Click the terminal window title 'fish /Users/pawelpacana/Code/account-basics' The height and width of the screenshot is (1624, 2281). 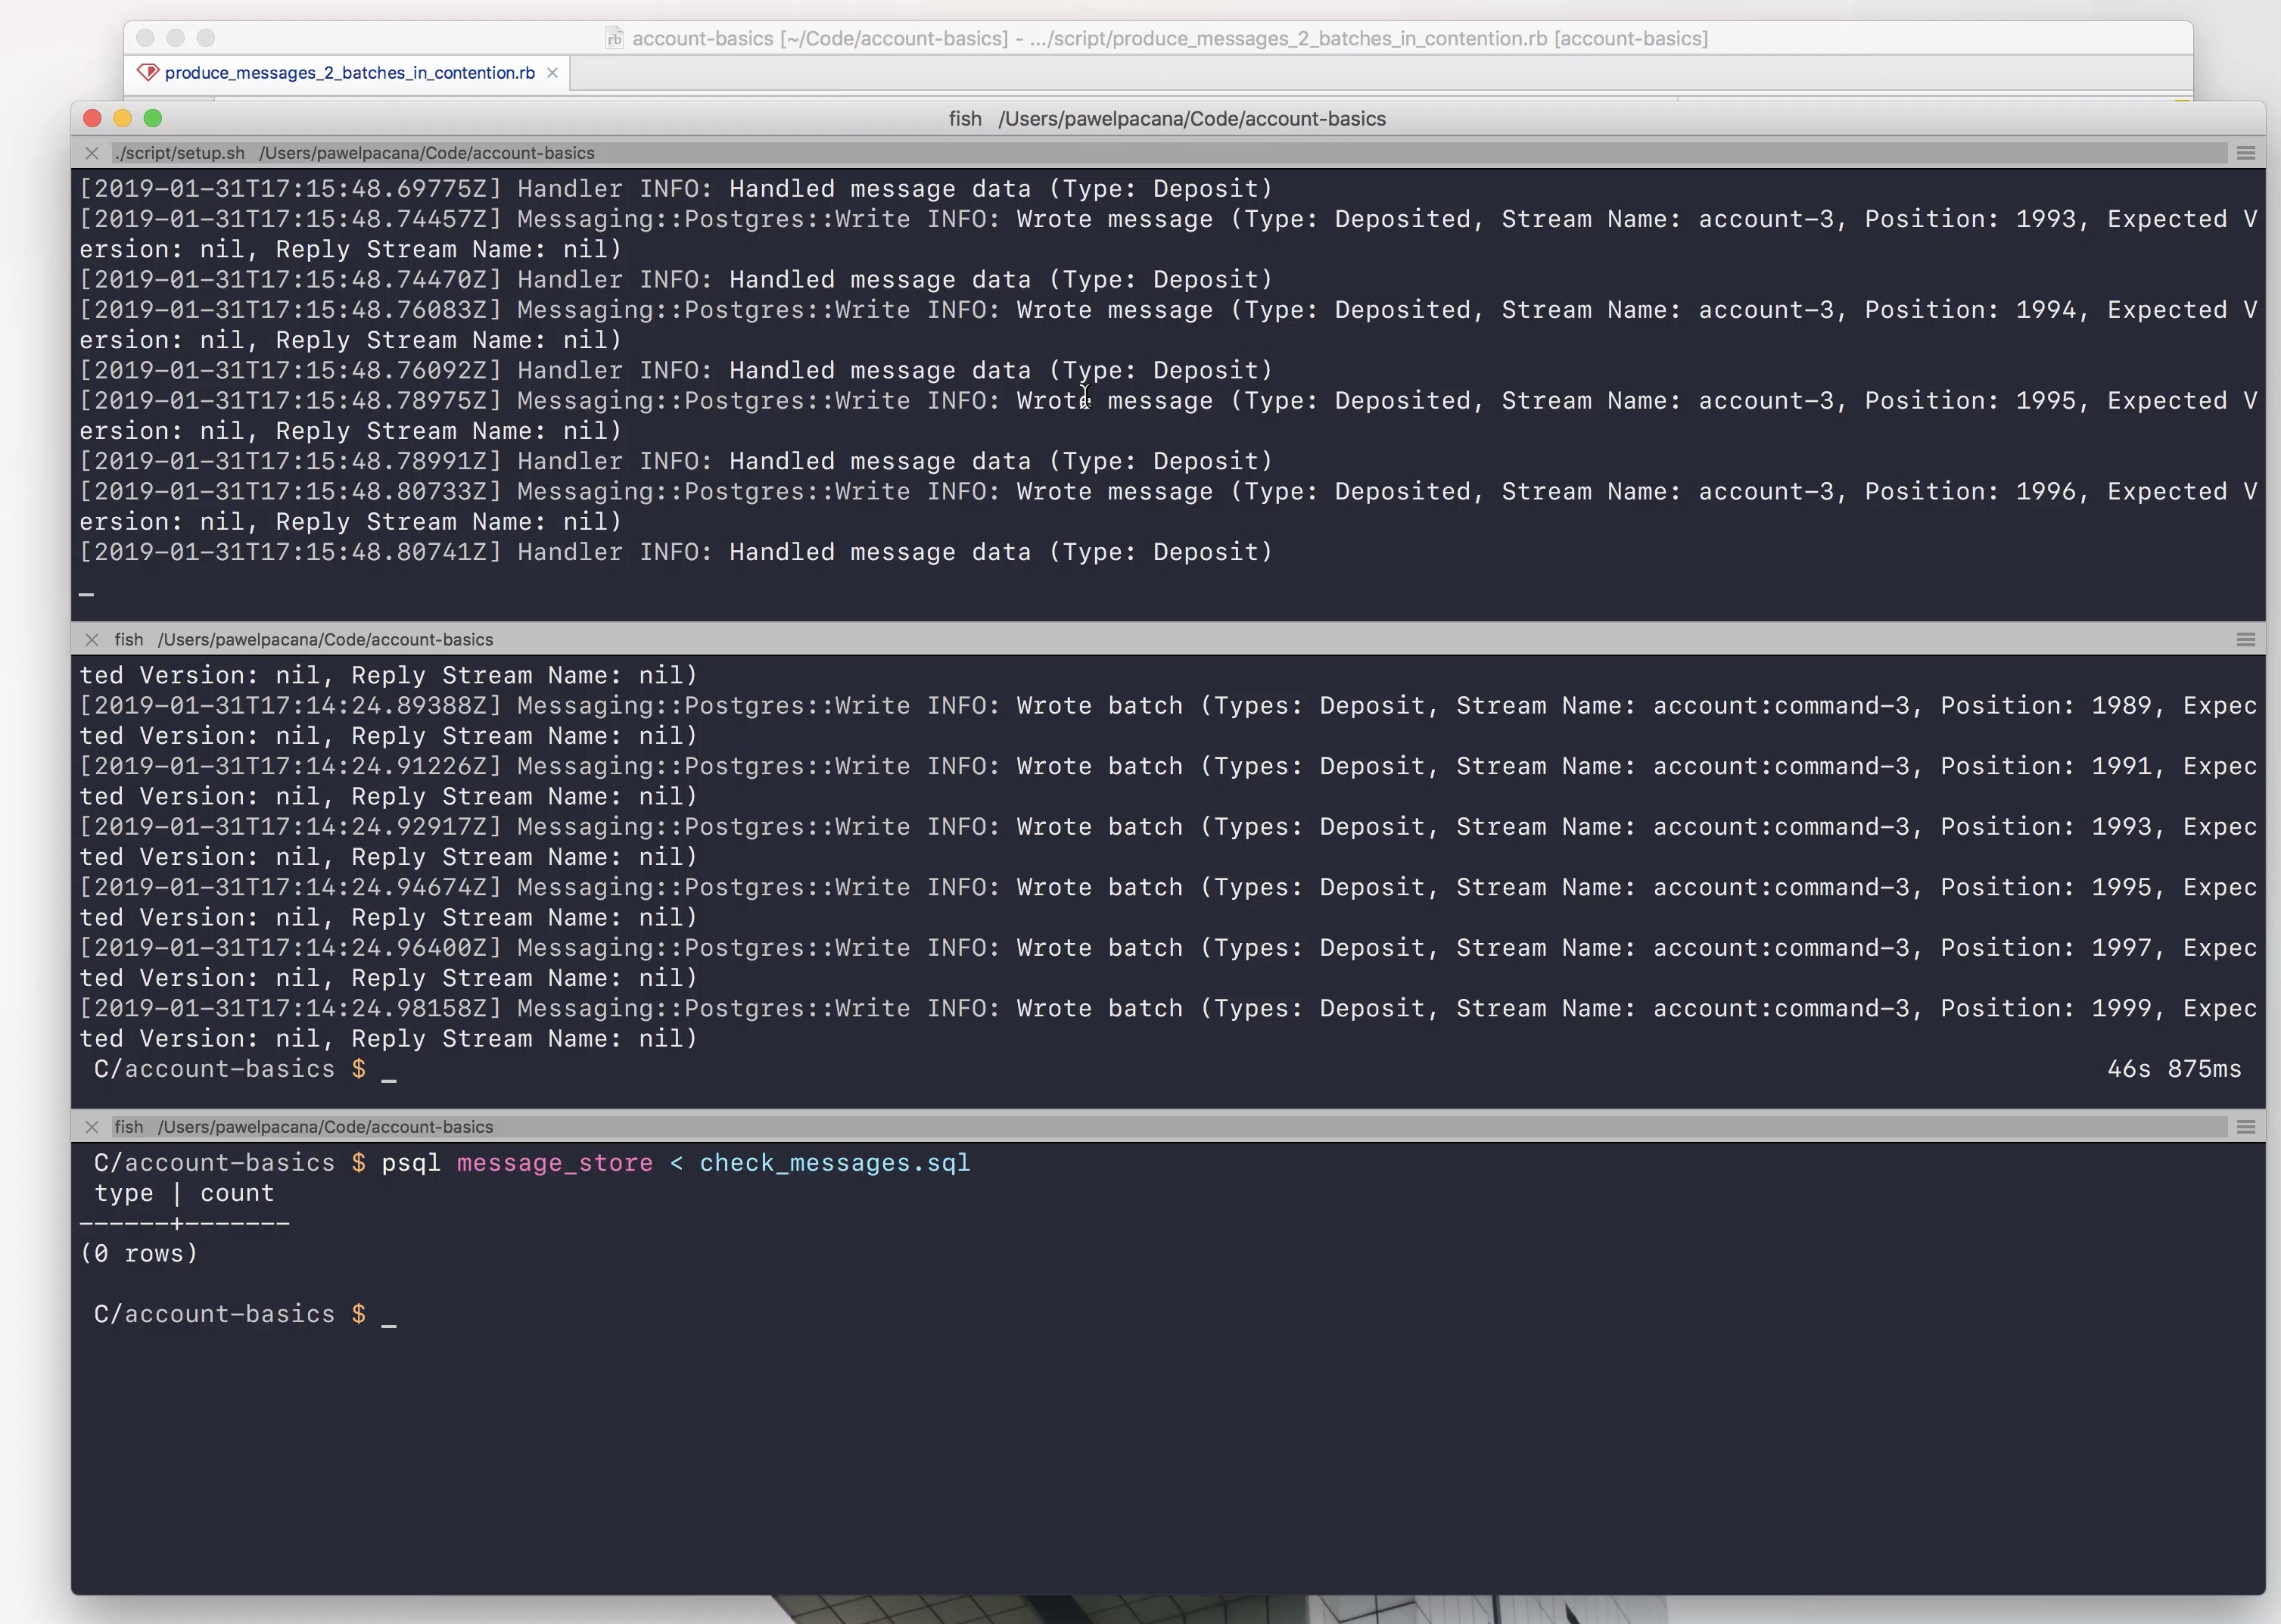tap(1167, 118)
